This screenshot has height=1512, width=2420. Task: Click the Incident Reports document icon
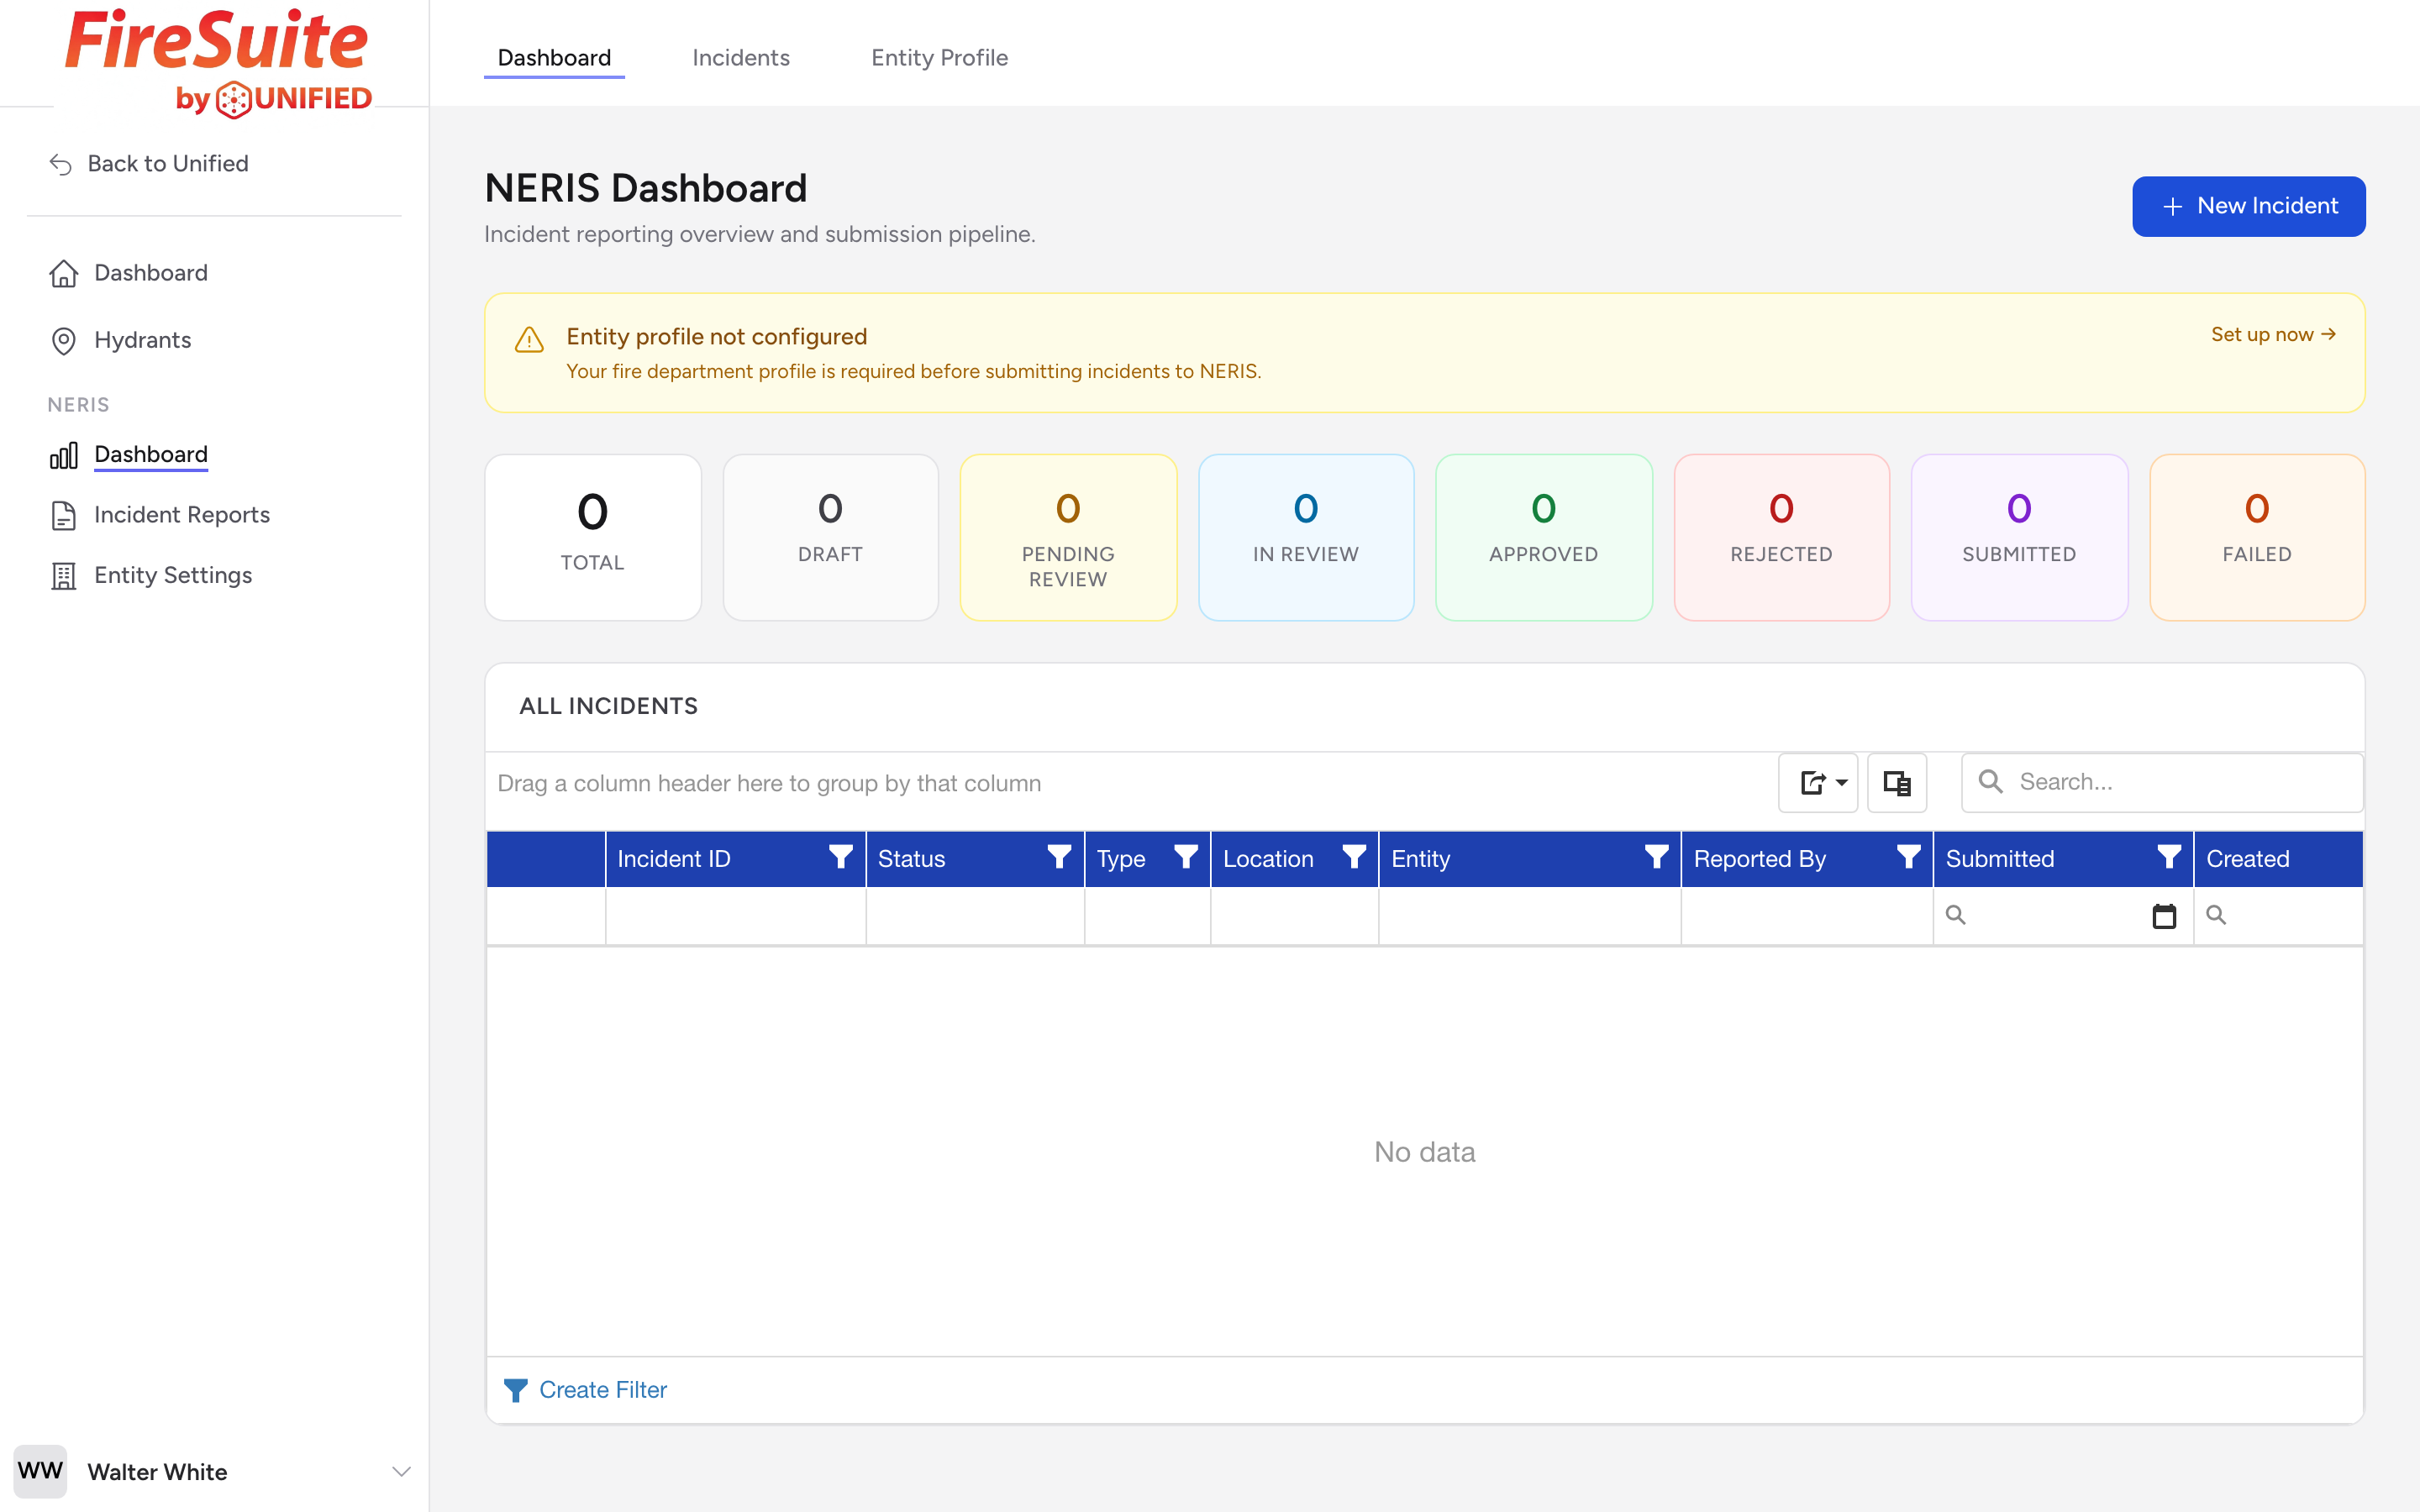coord(64,516)
